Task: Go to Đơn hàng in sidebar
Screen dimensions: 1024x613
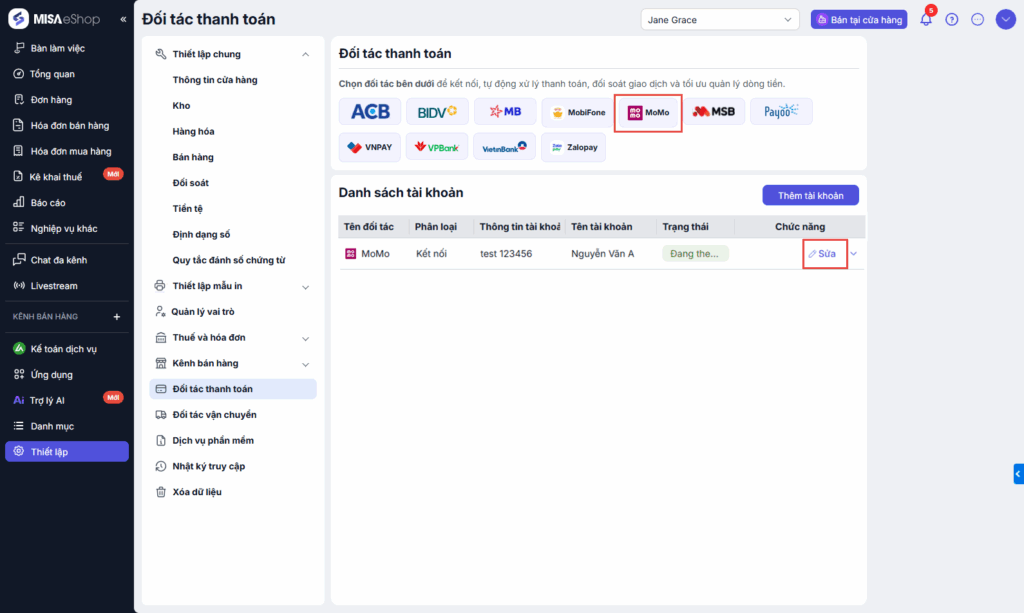Action: (51, 100)
